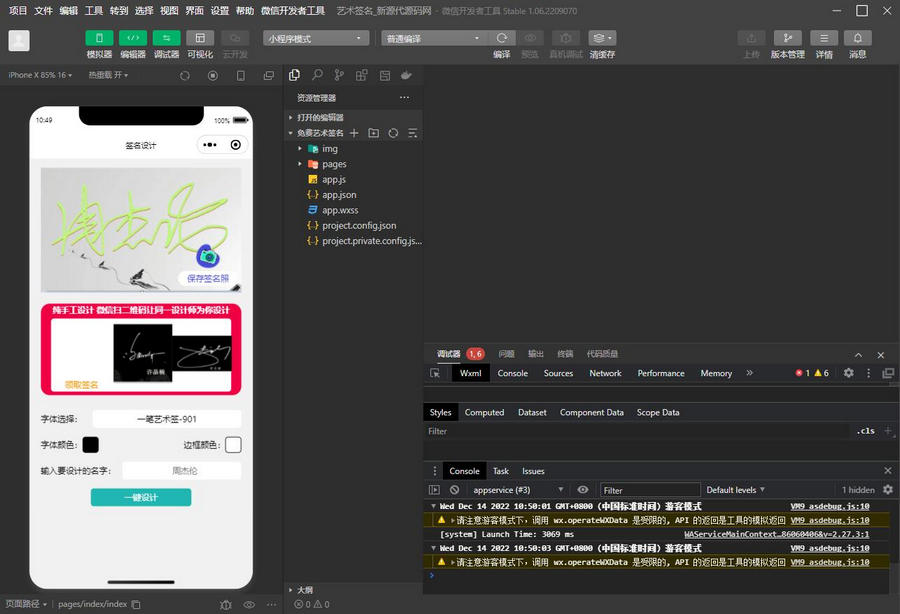
Task: Open the 详情 details icon
Action: point(824,38)
